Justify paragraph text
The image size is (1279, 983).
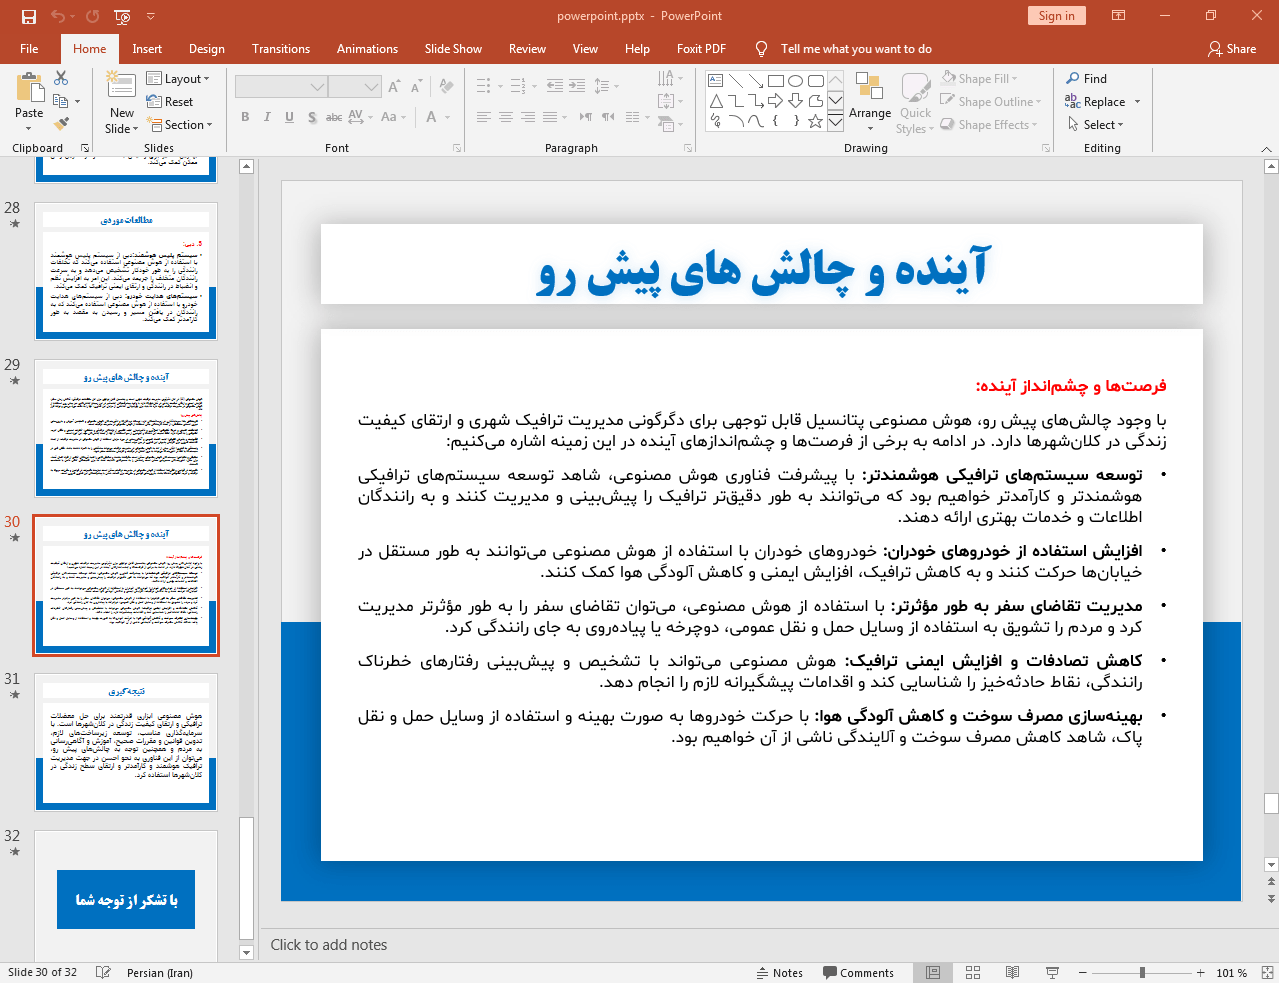click(x=550, y=117)
